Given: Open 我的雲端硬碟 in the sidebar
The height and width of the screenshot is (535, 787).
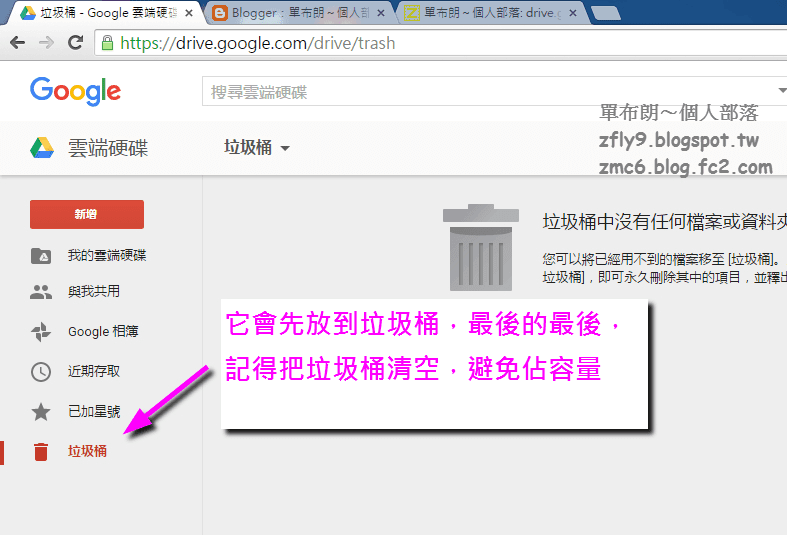Looking at the screenshot, I should (x=107, y=255).
